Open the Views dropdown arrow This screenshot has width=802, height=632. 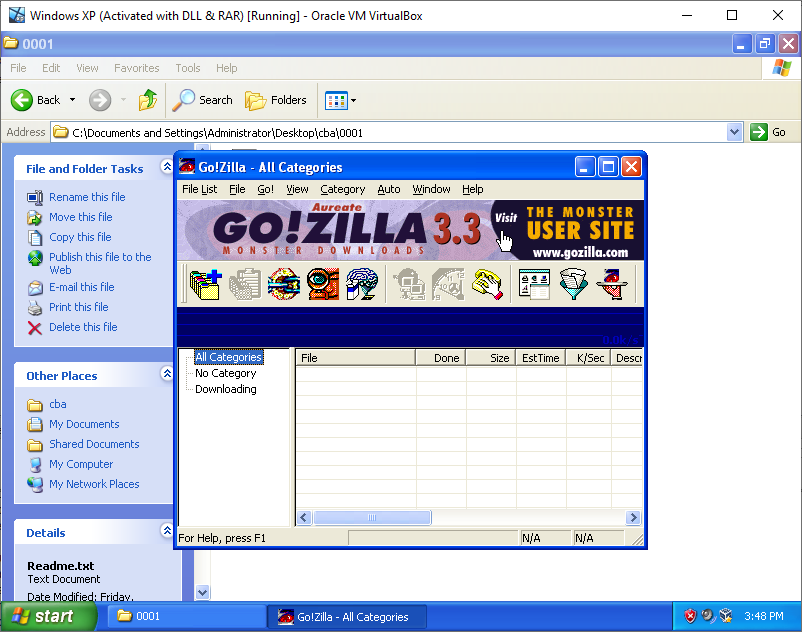[353, 100]
